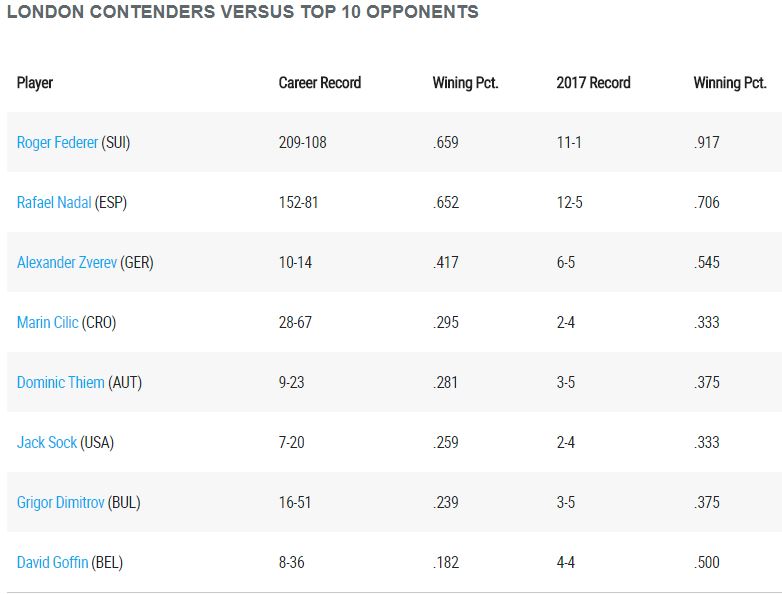782x594 pixels.
Task: Click the Player column header
Action: point(35,83)
